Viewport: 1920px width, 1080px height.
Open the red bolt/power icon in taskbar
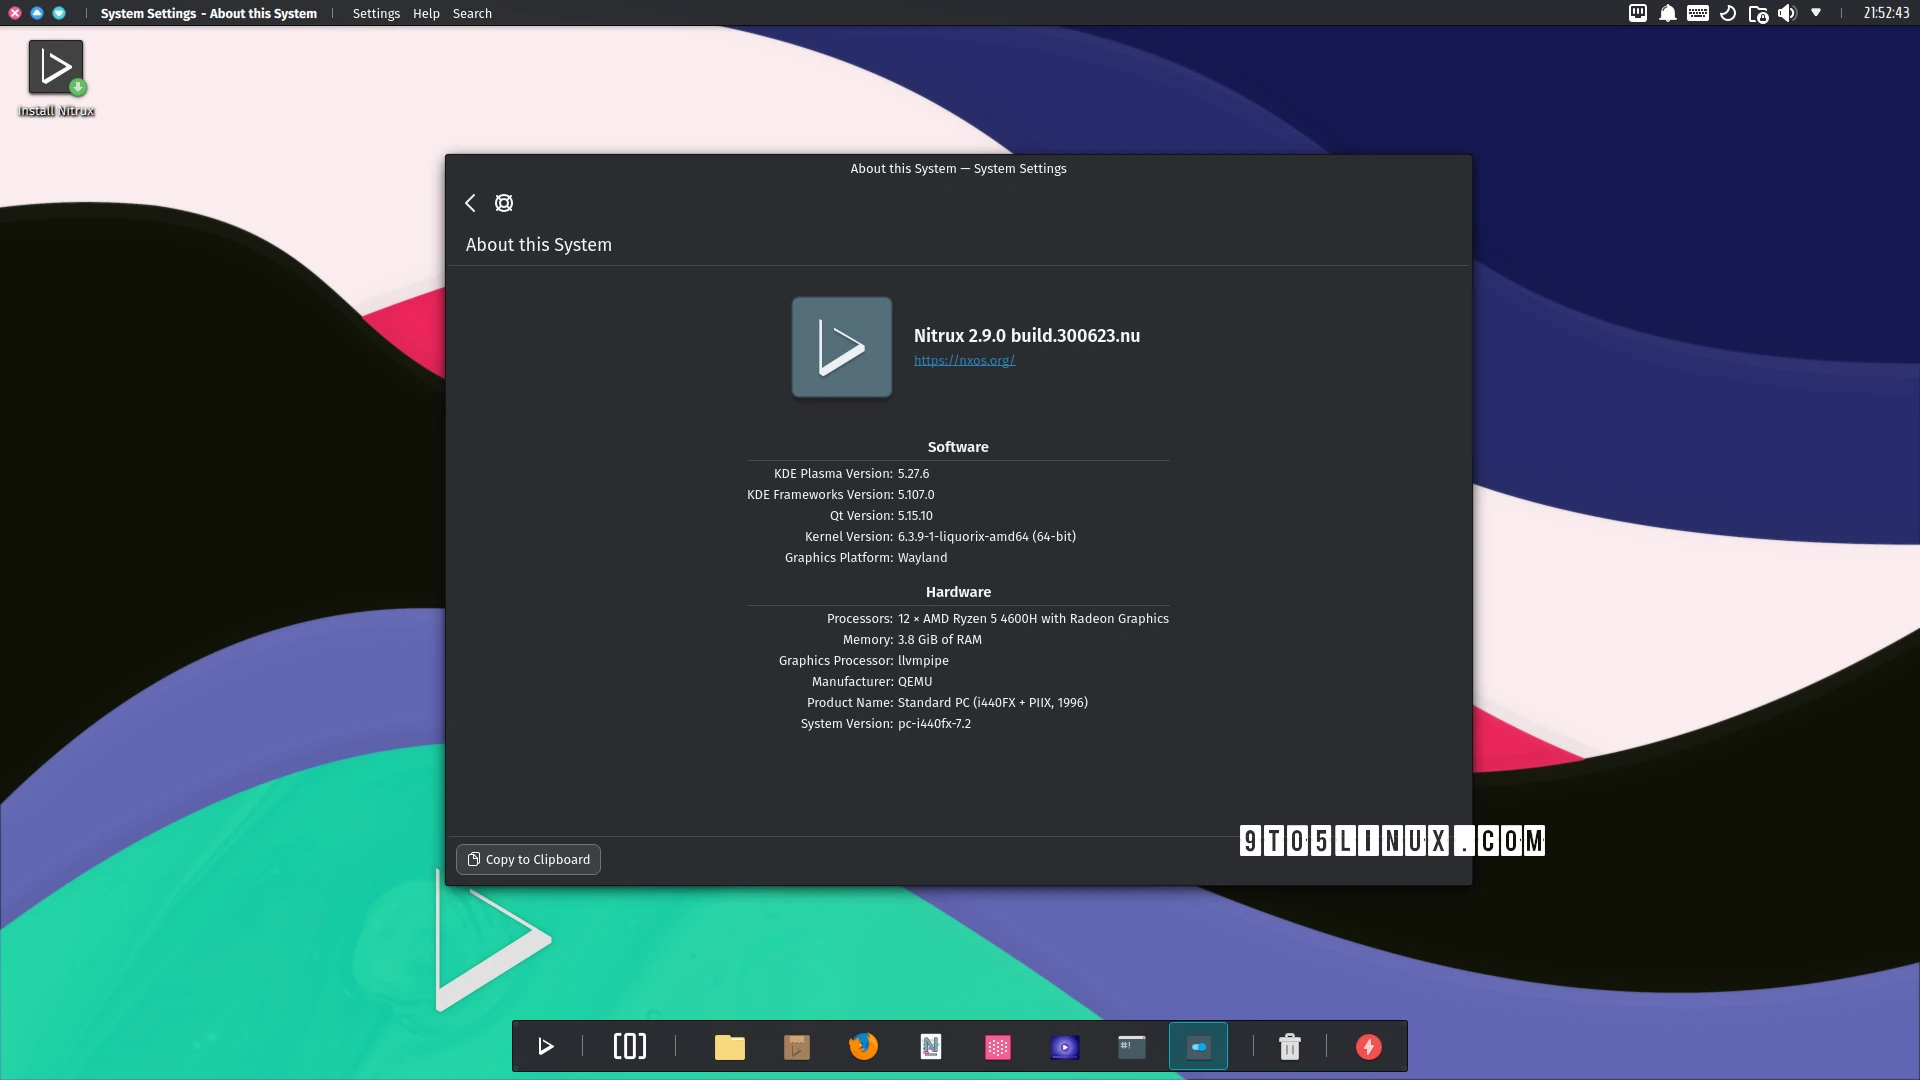1369,1046
